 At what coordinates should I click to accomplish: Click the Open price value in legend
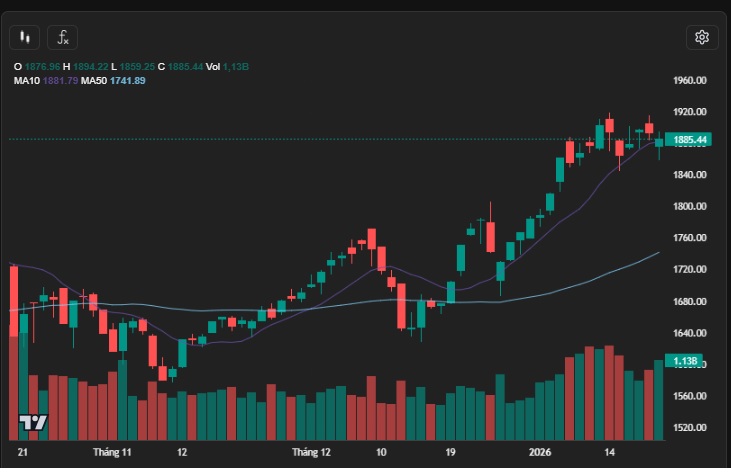42,66
